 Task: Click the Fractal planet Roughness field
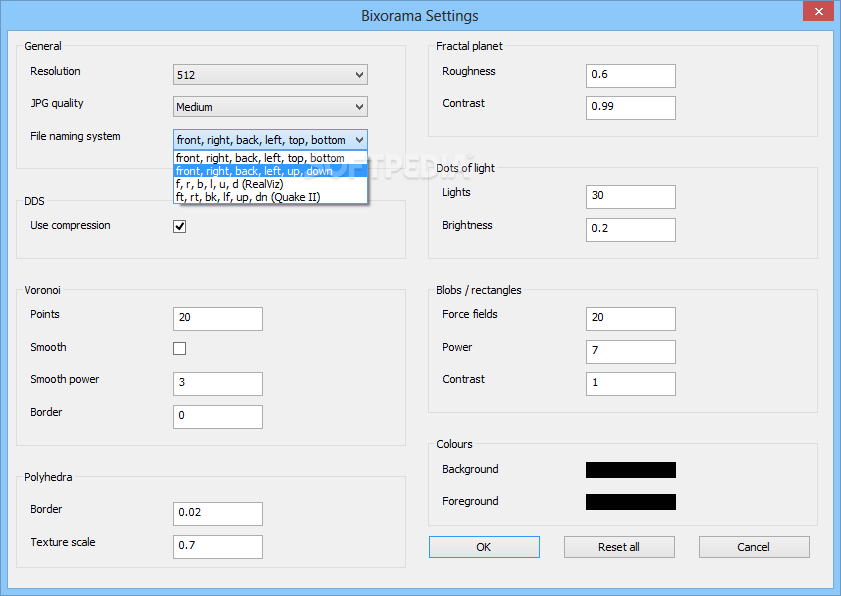(631, 76)
